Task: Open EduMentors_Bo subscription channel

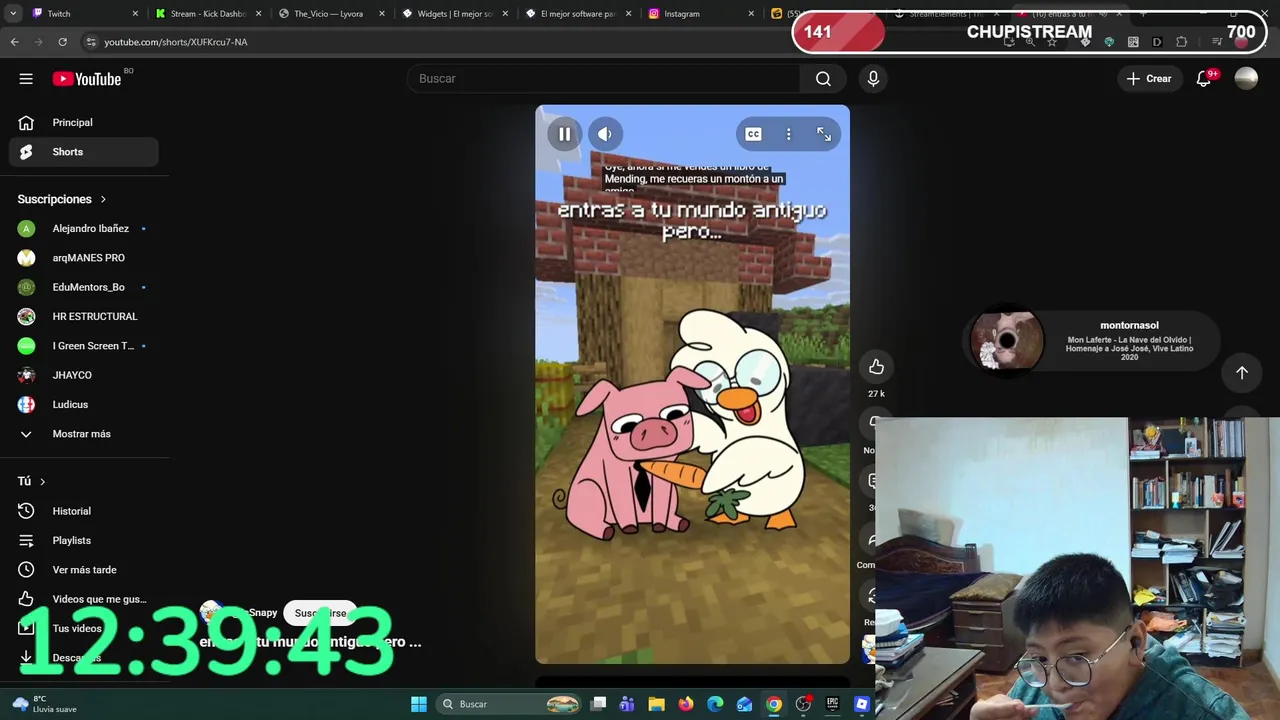Action: (x=84, y=287)
